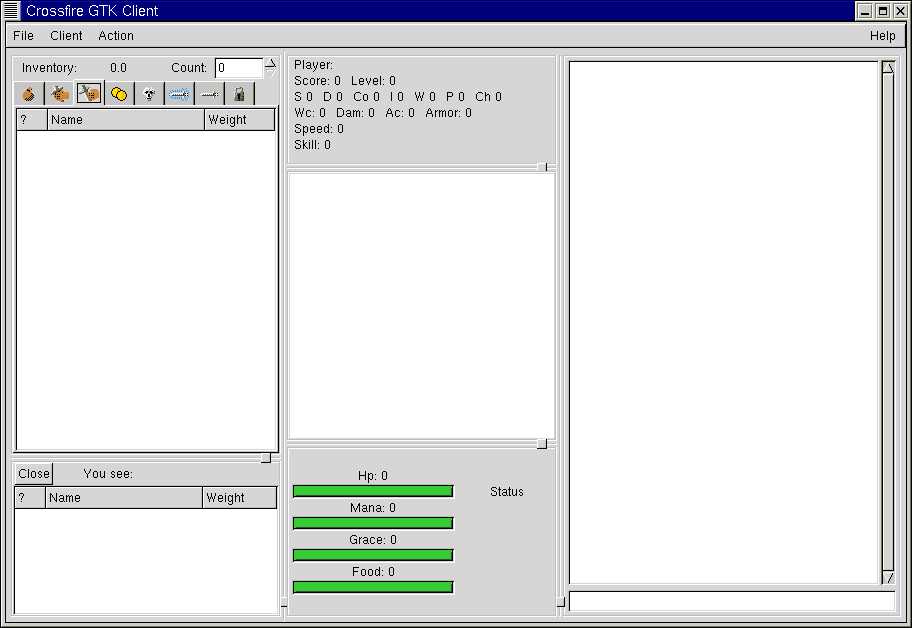Show all inventory items via bag tab

[x=28, y=94]
